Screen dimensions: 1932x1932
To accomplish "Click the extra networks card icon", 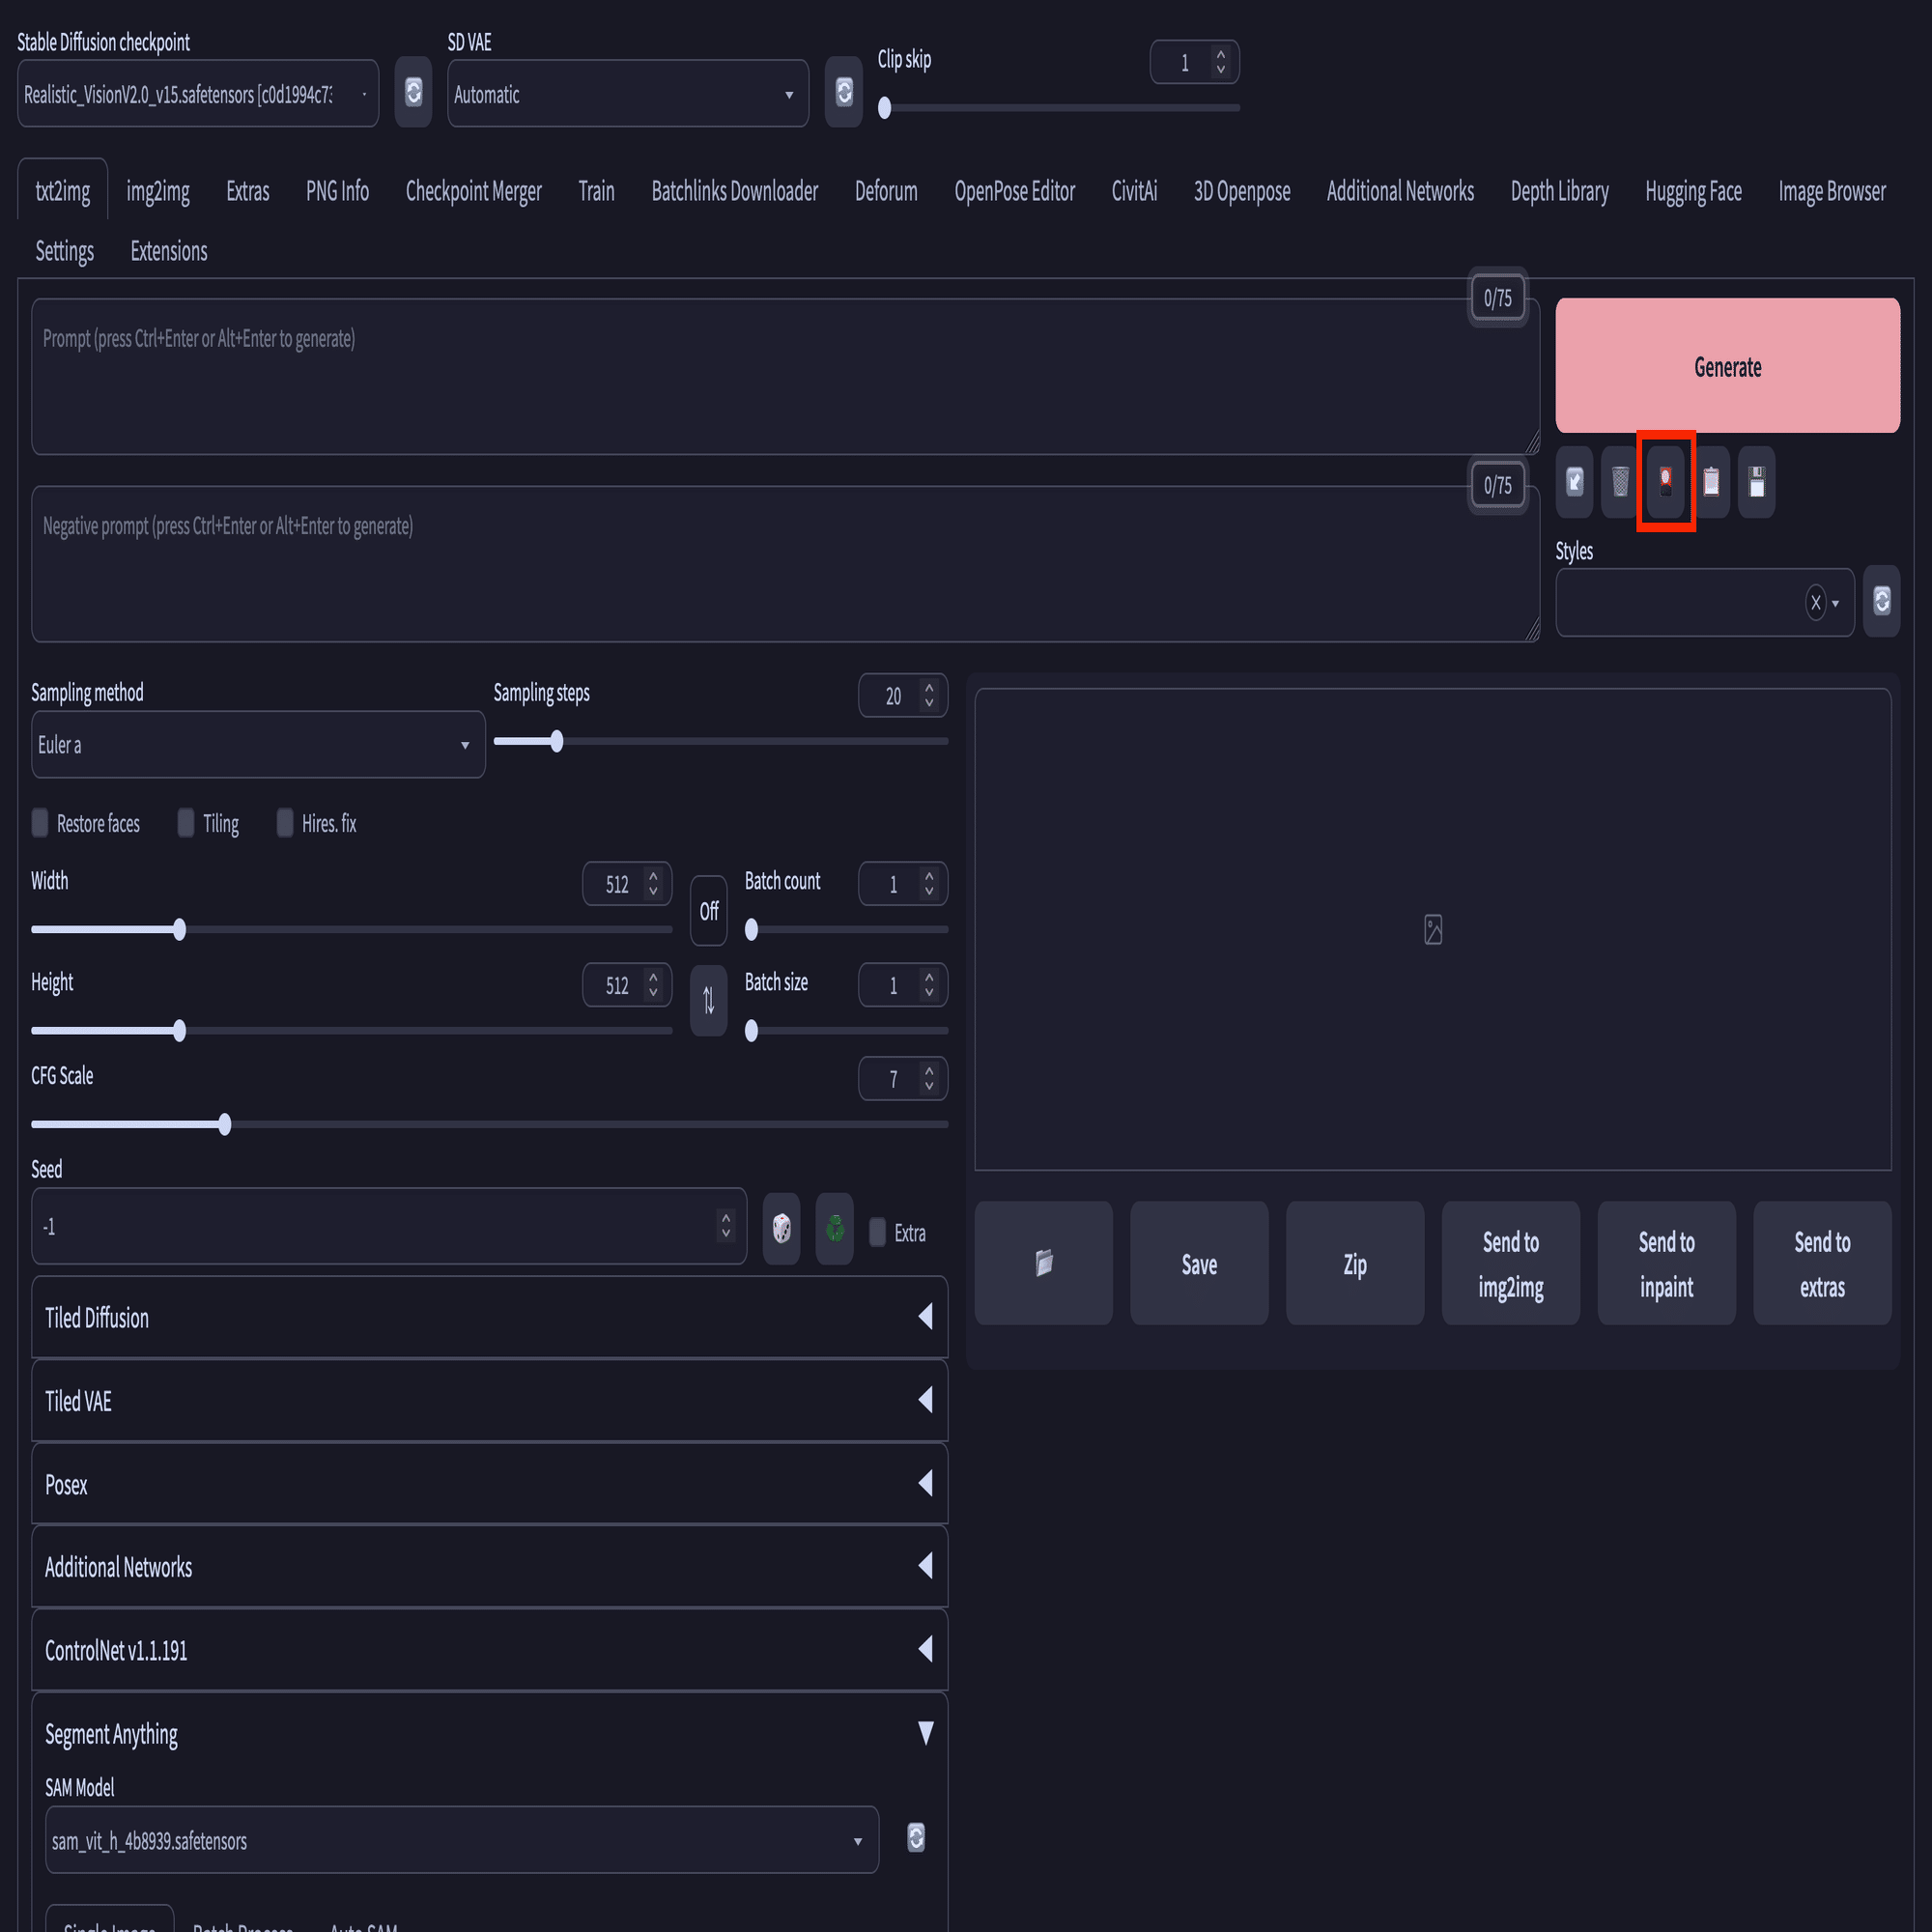I will [x=1665, y=482].
